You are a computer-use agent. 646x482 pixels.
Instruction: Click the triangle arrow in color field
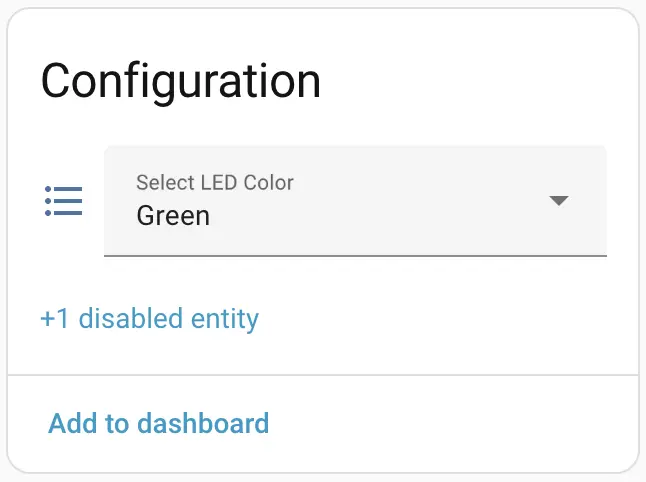point(559,201)
